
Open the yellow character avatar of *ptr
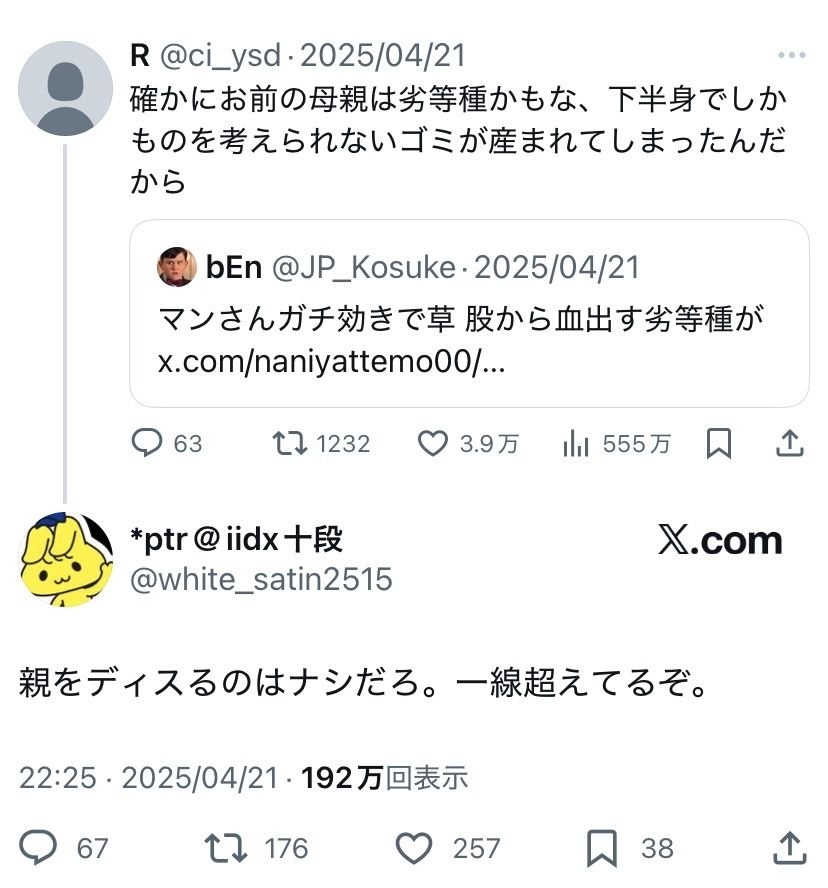point(66,559)
